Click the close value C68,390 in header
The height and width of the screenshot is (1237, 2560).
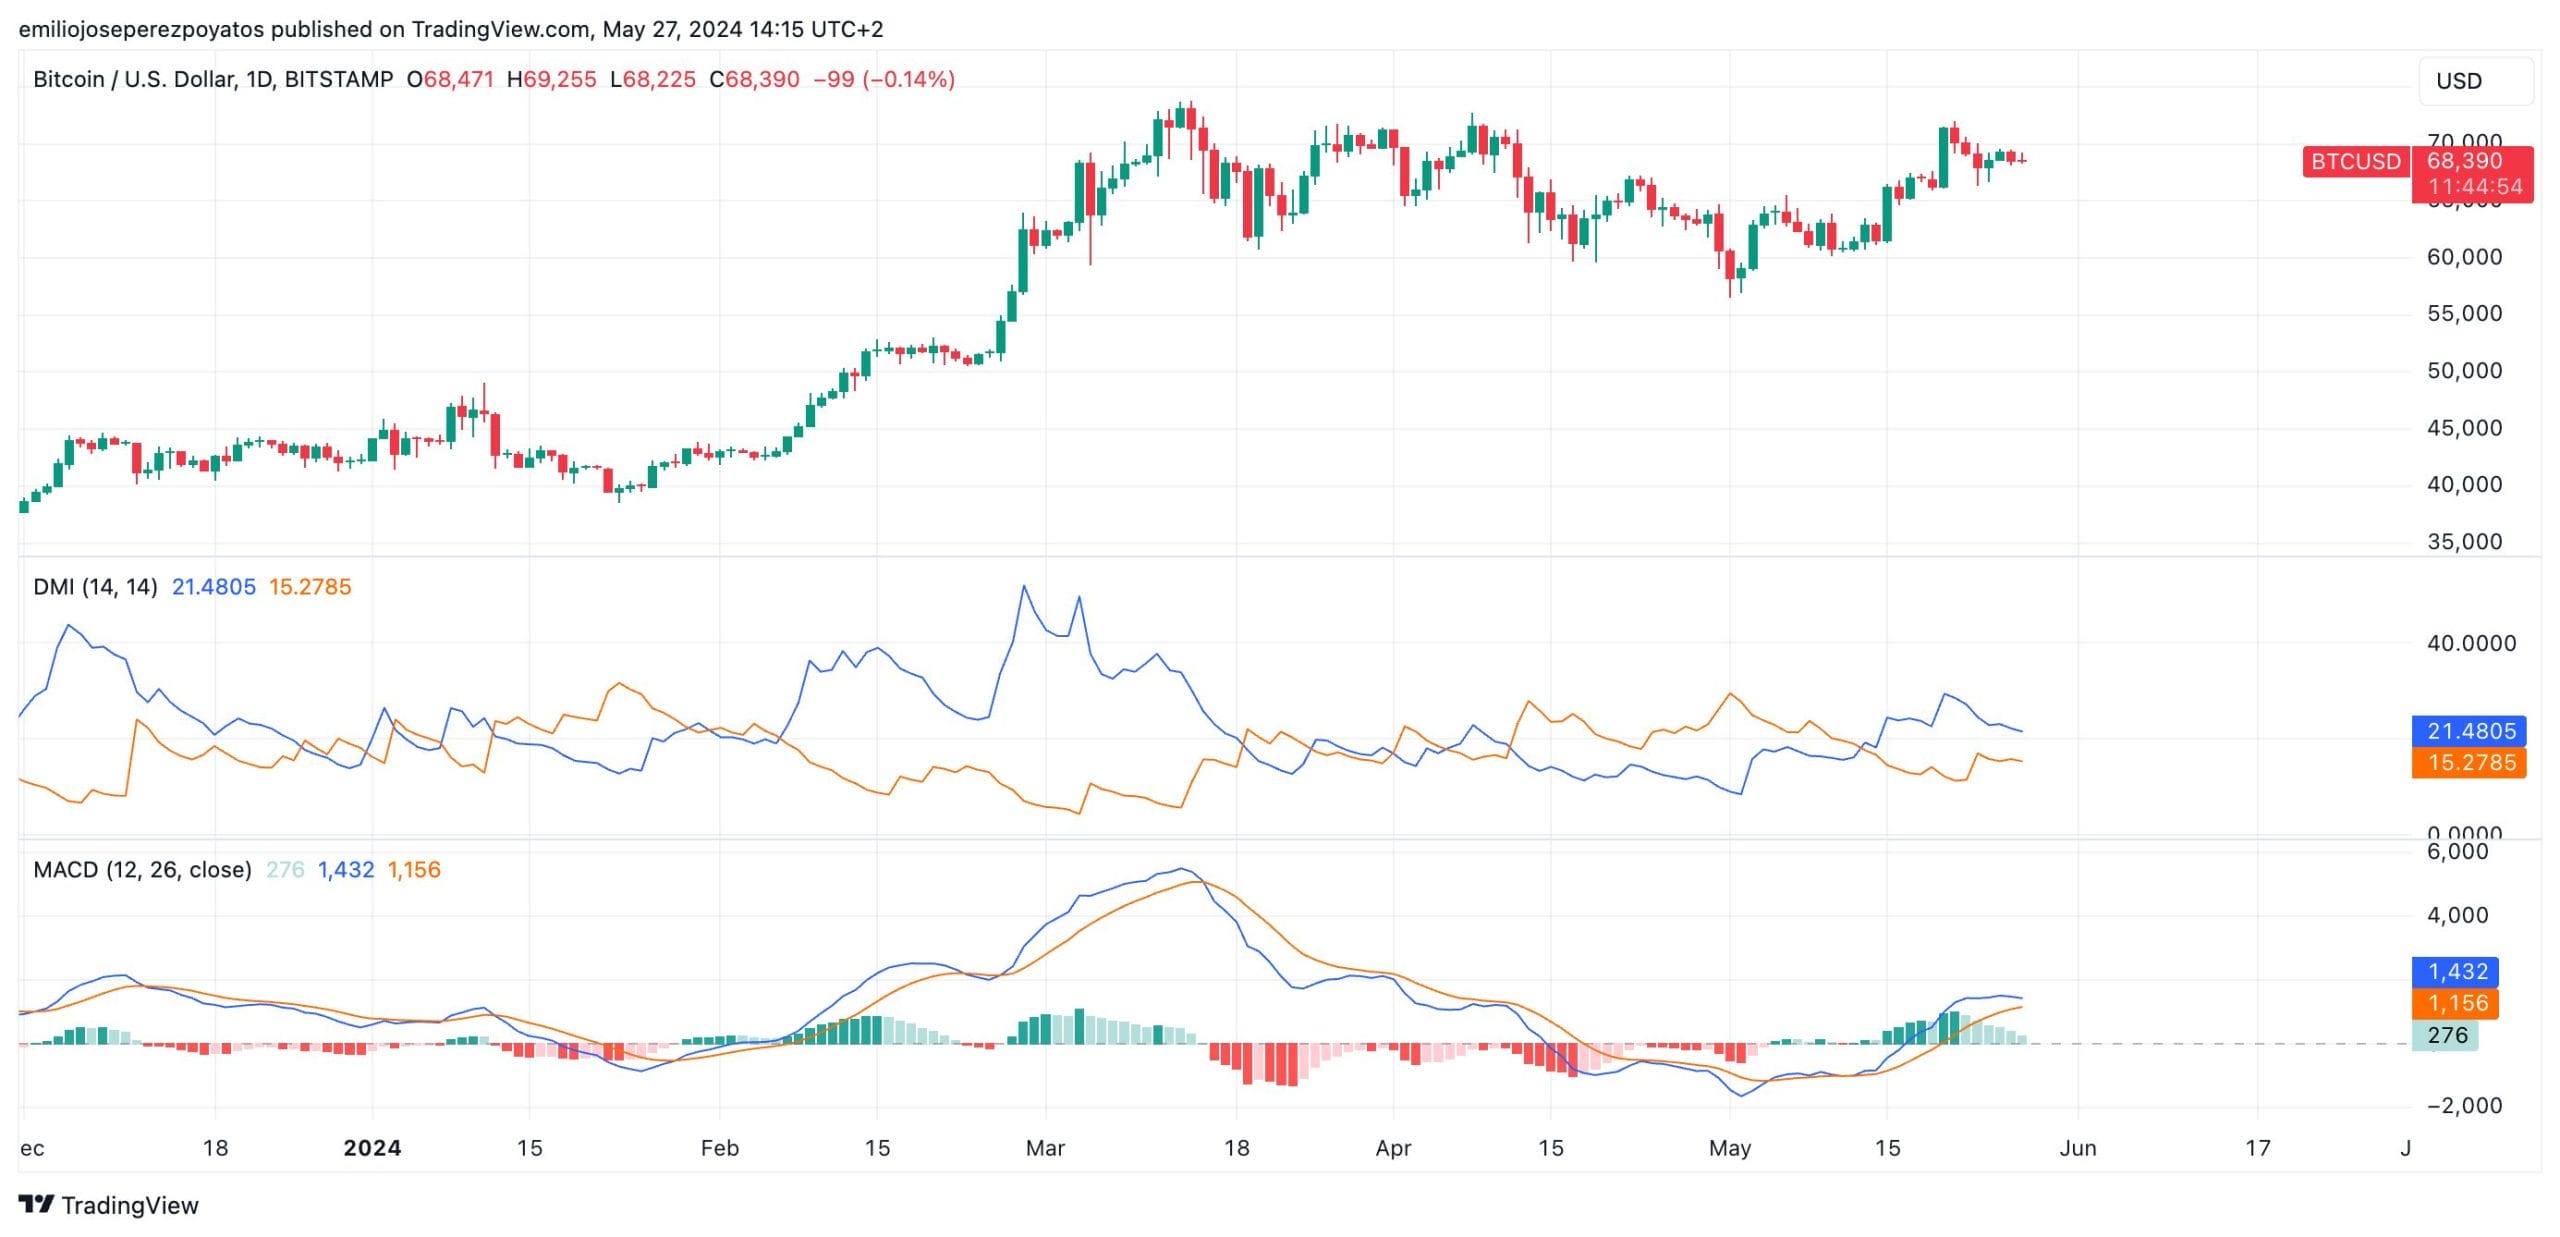point(754,79)
